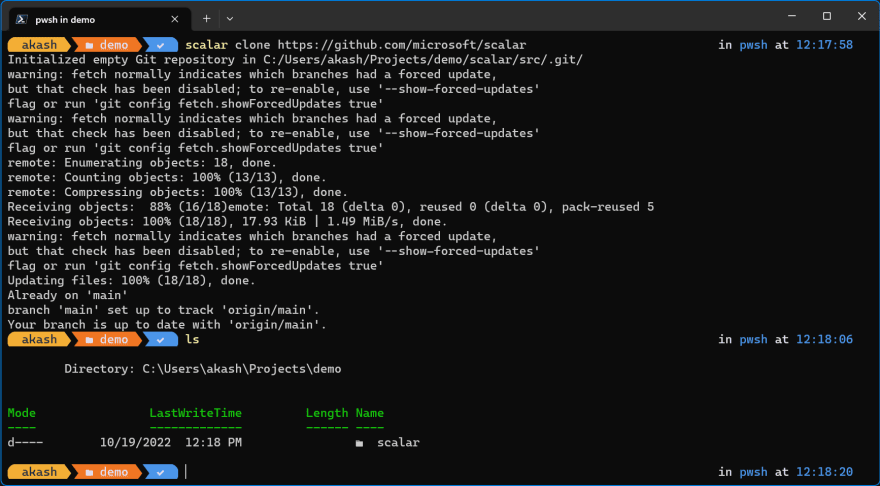Click the 'Directory: C:\Users\akash\Projects\demo' line
Viewport: 880px width, 486px height.
click(x=203, y=369)
